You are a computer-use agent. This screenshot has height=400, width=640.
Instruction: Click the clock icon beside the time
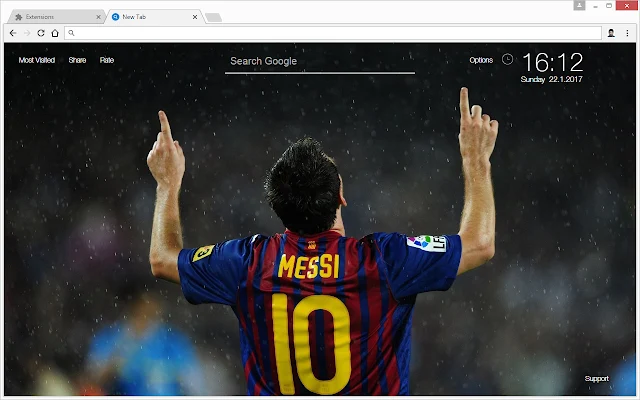(x=507, y=60)
